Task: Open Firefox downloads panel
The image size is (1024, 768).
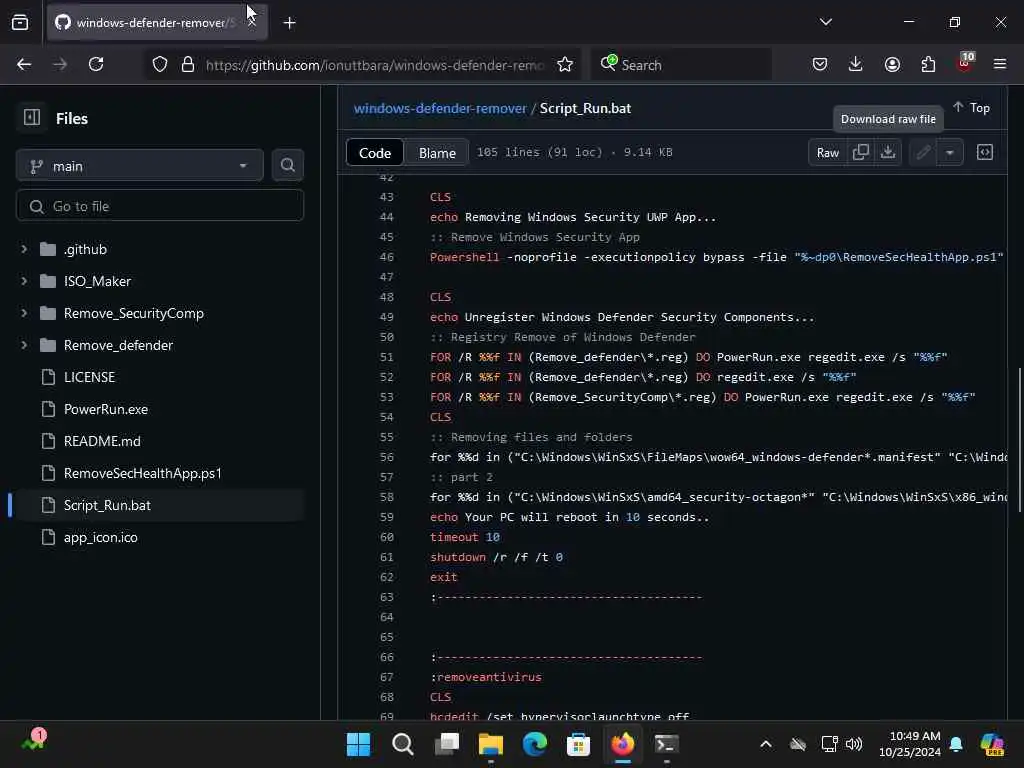Action: point(856,64)
